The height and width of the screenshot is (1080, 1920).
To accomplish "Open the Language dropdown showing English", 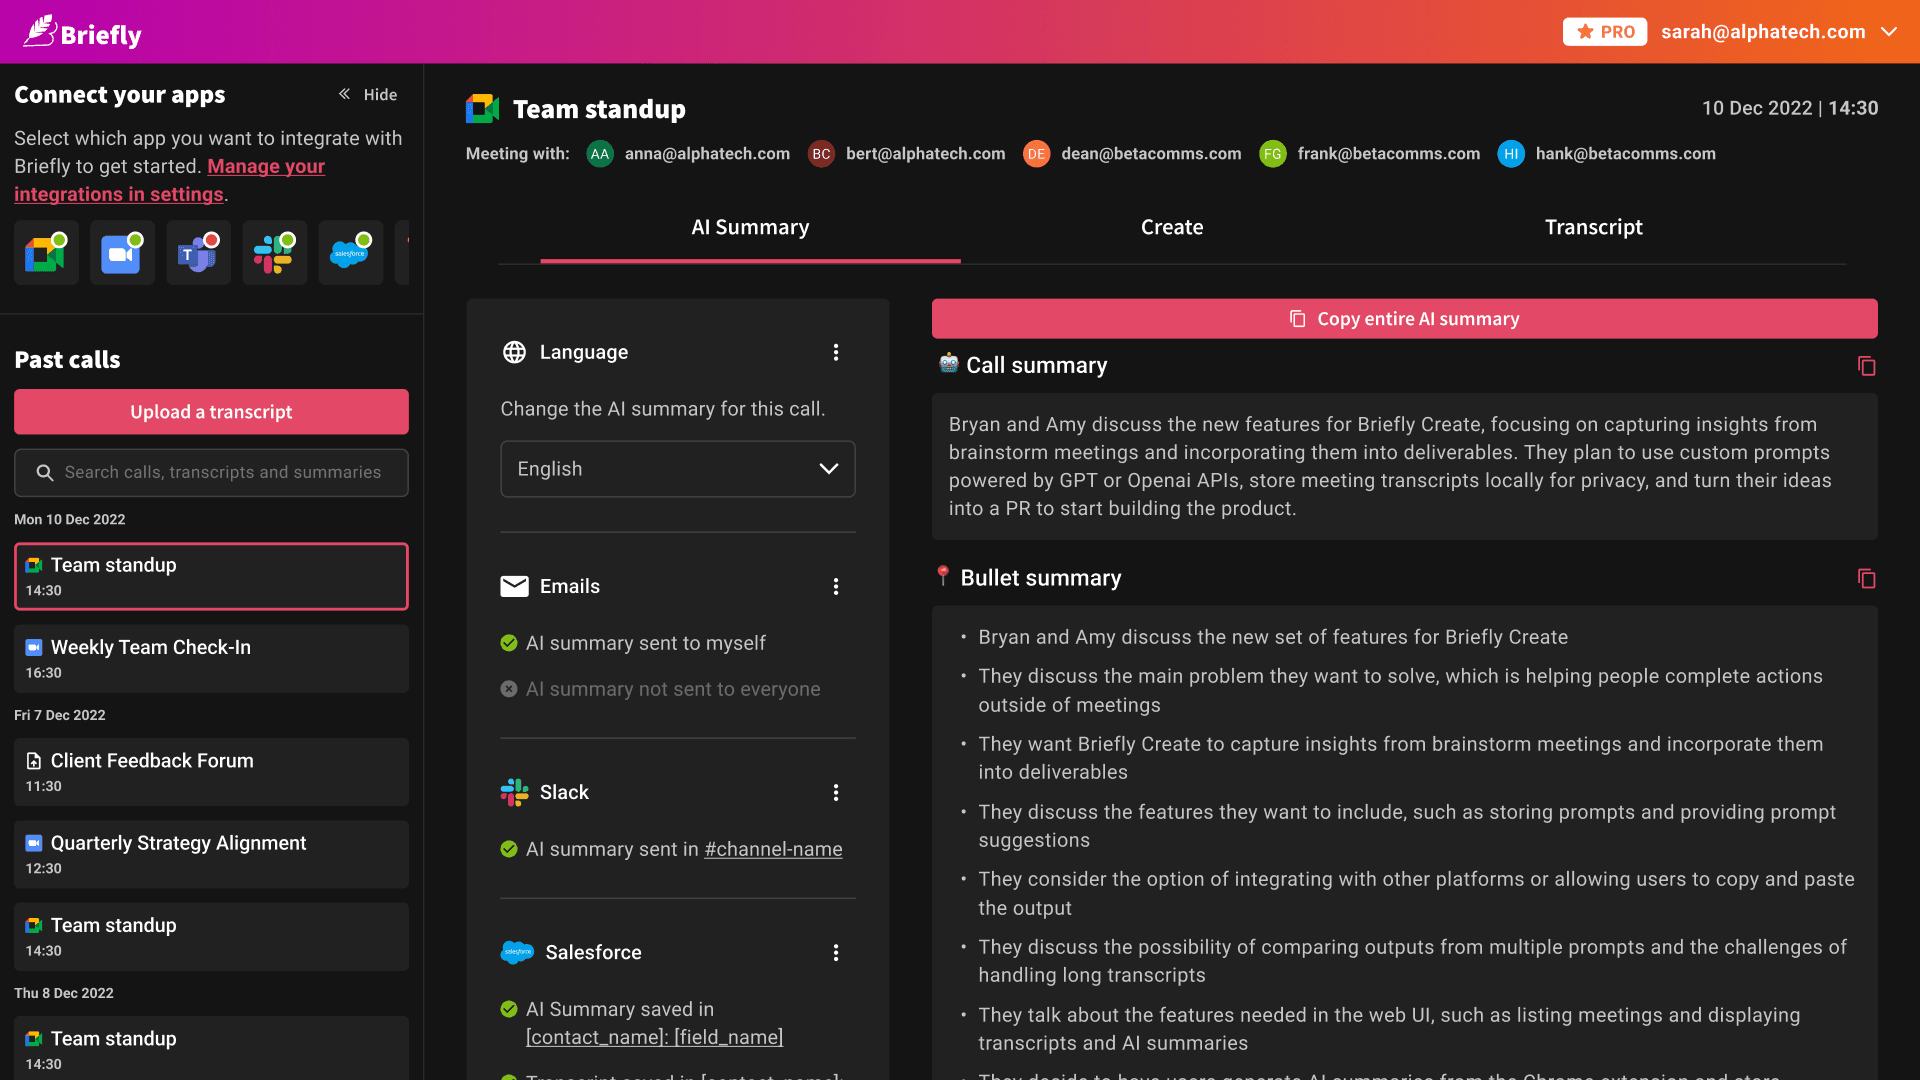I will point(677,469).
